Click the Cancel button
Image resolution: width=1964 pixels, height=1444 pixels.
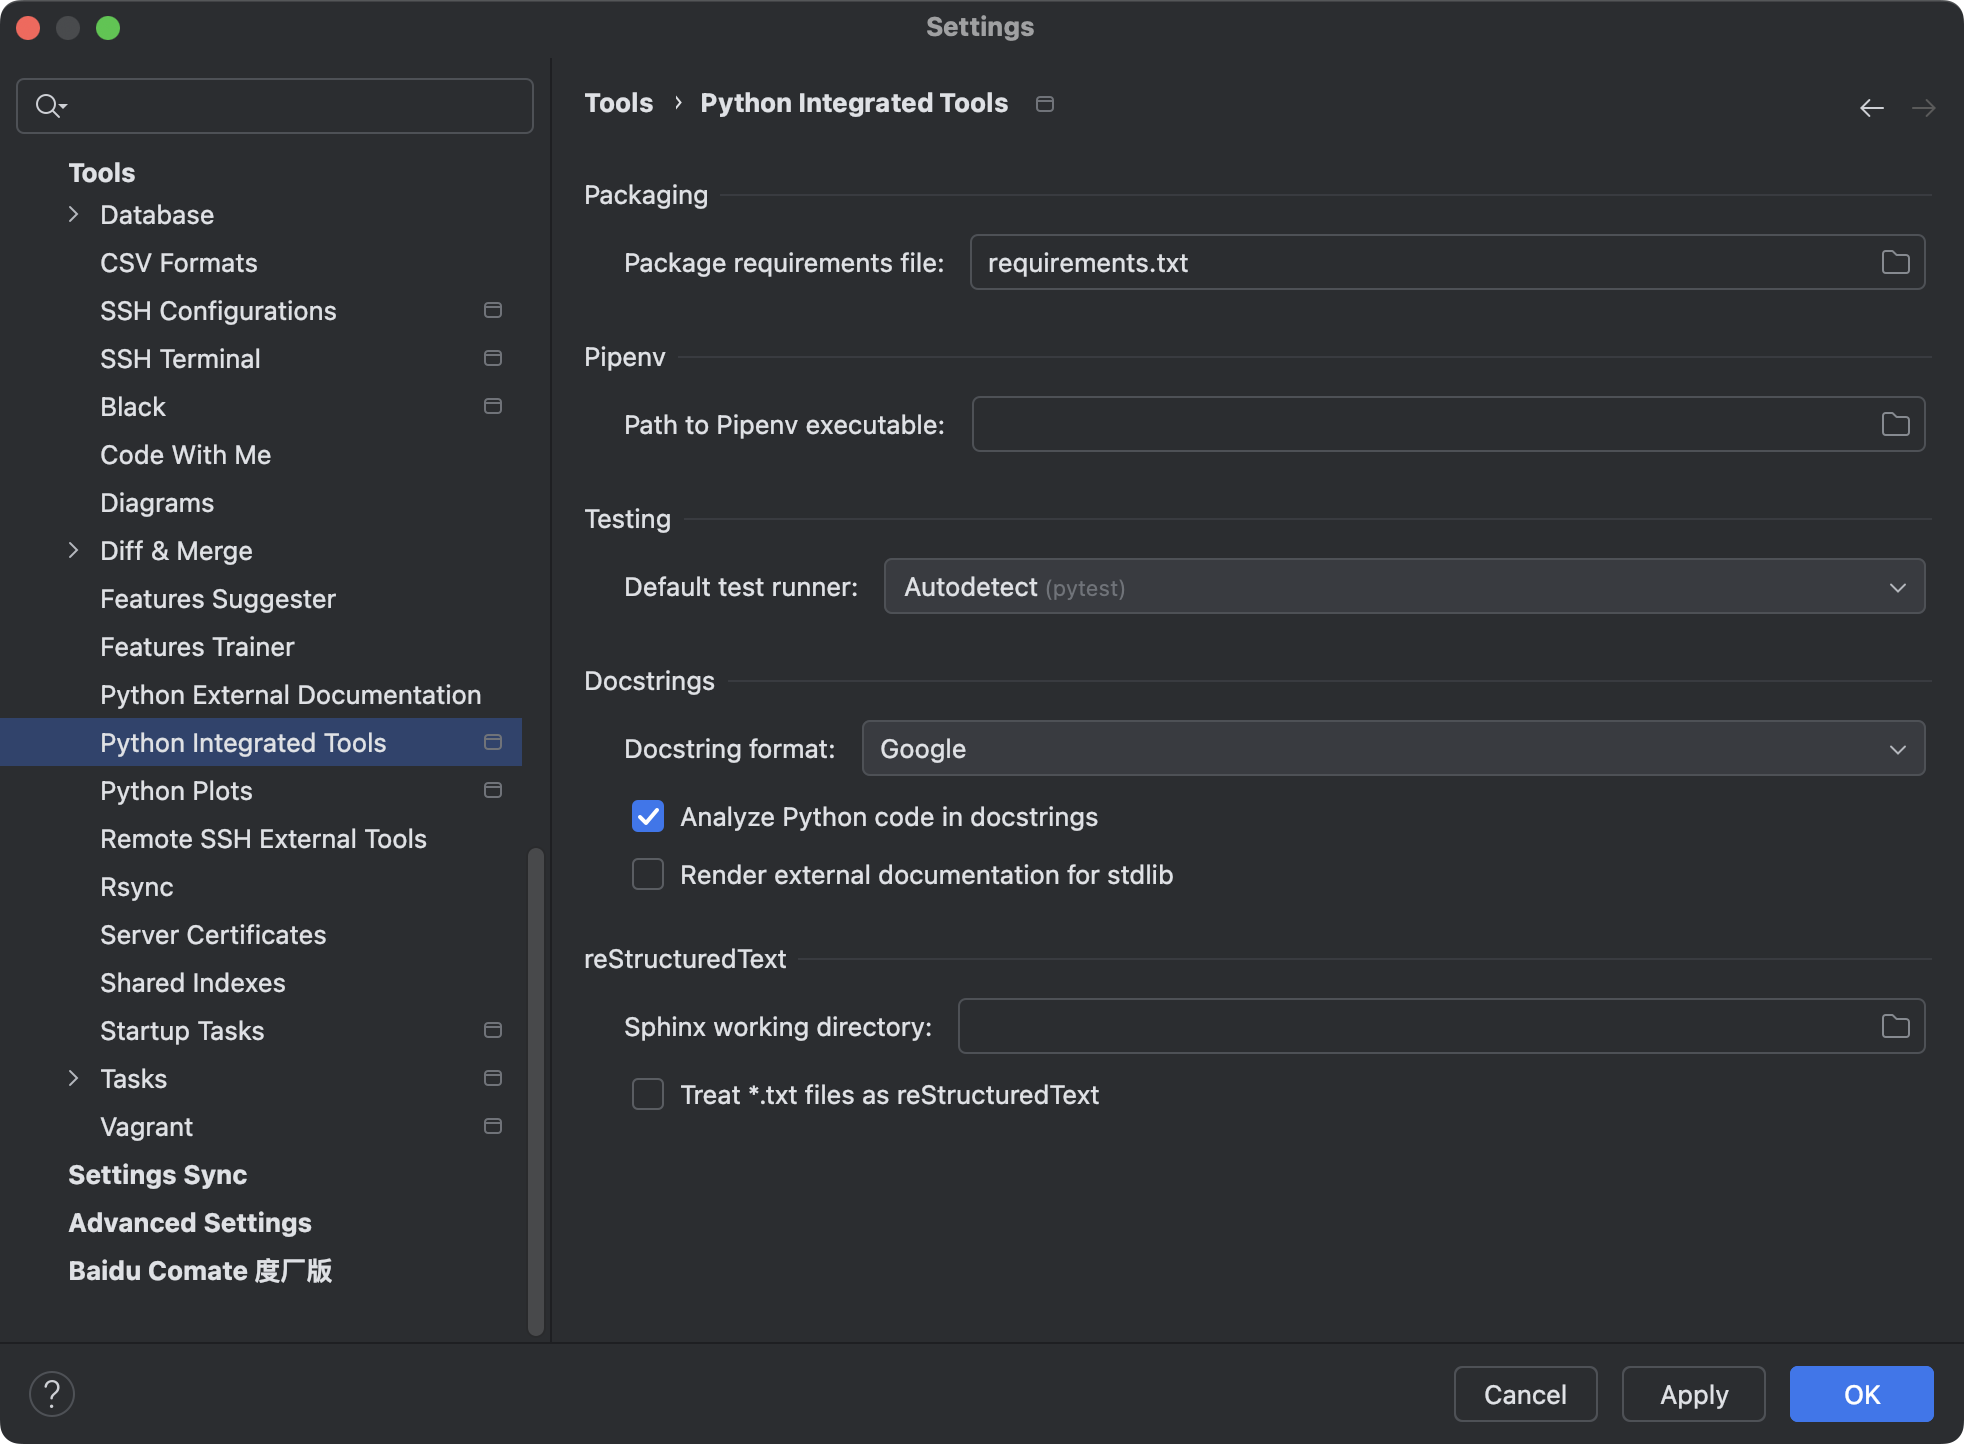(1525, 1394)
